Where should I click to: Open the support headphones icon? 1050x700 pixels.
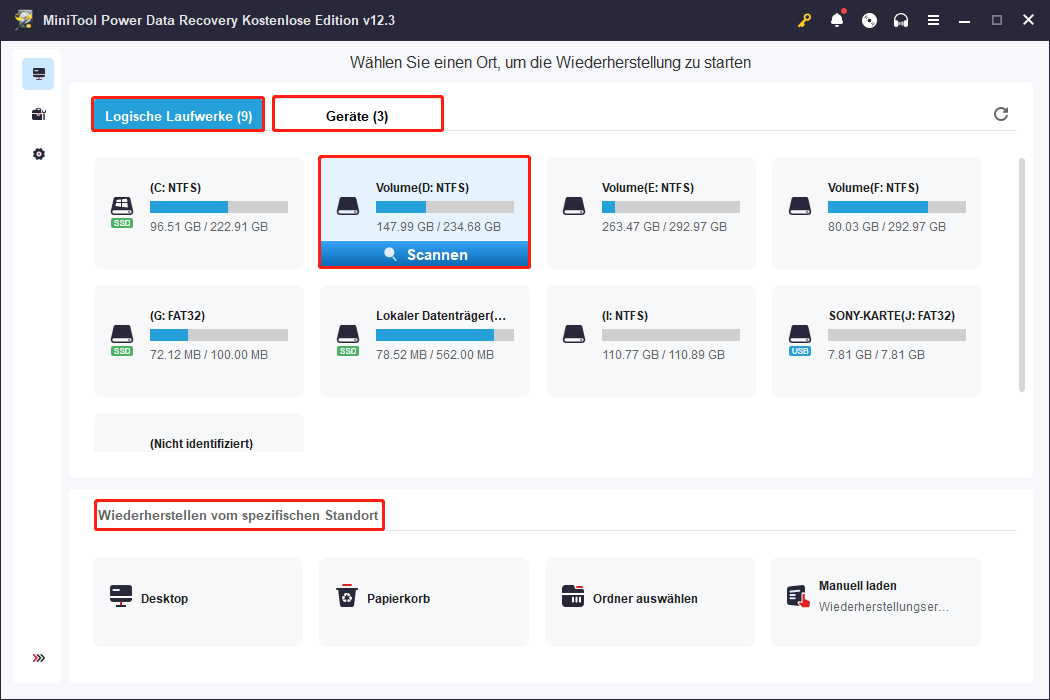pyautogui.click(x=901, y=20)
